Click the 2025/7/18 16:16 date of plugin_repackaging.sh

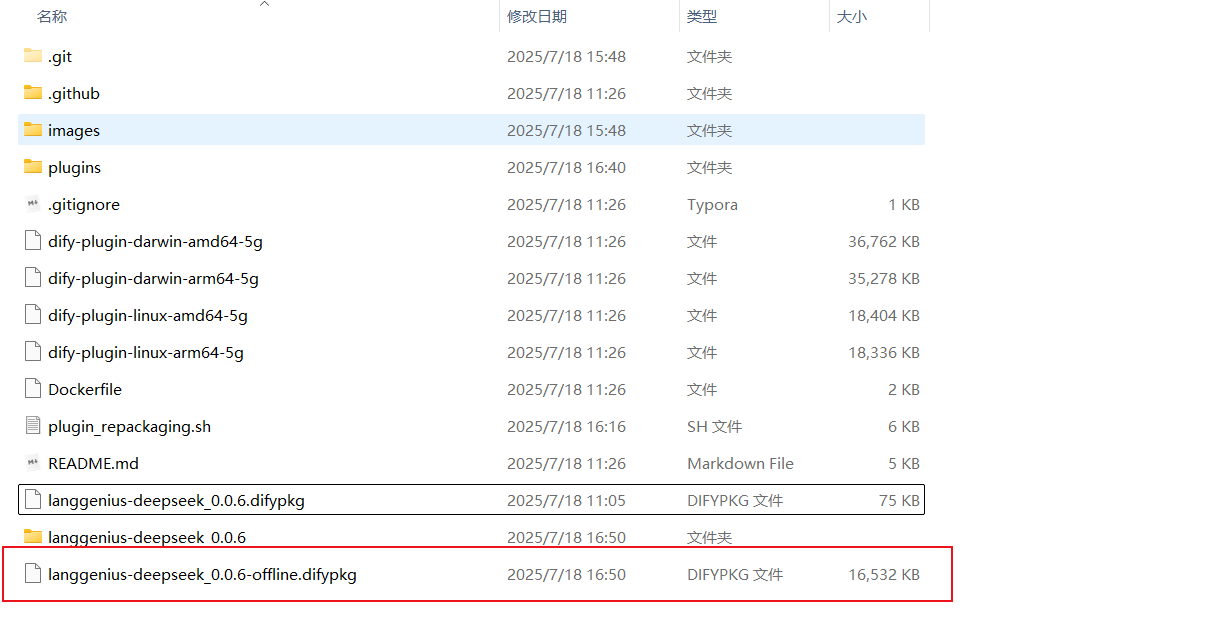[x=566, y=426]
